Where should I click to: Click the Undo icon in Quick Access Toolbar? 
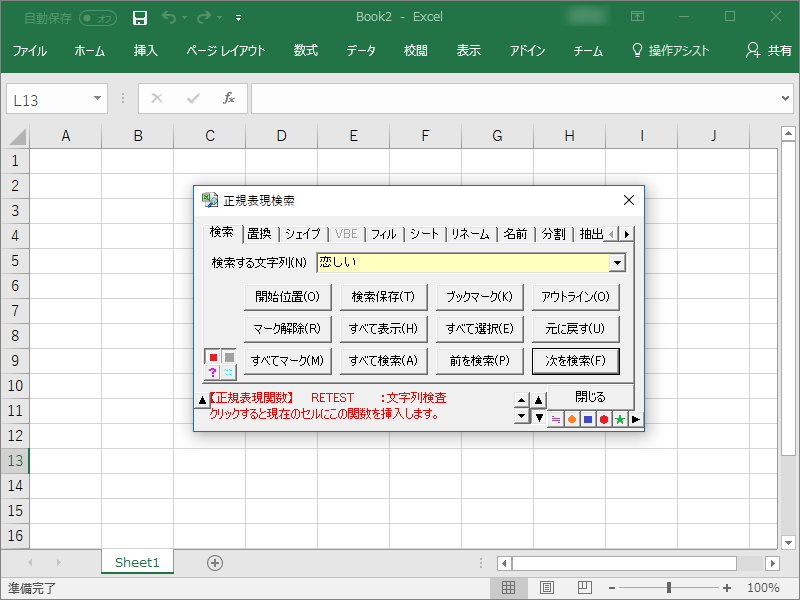(166, 17)
